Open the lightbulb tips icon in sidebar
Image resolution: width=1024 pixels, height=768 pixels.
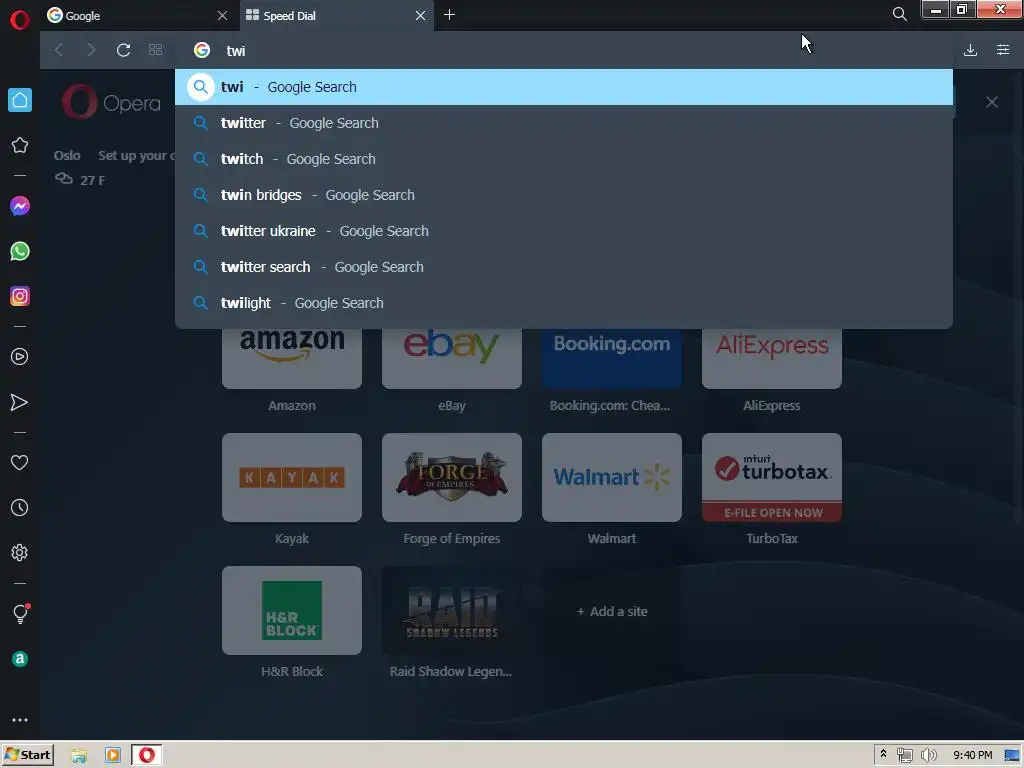(20, 614)
